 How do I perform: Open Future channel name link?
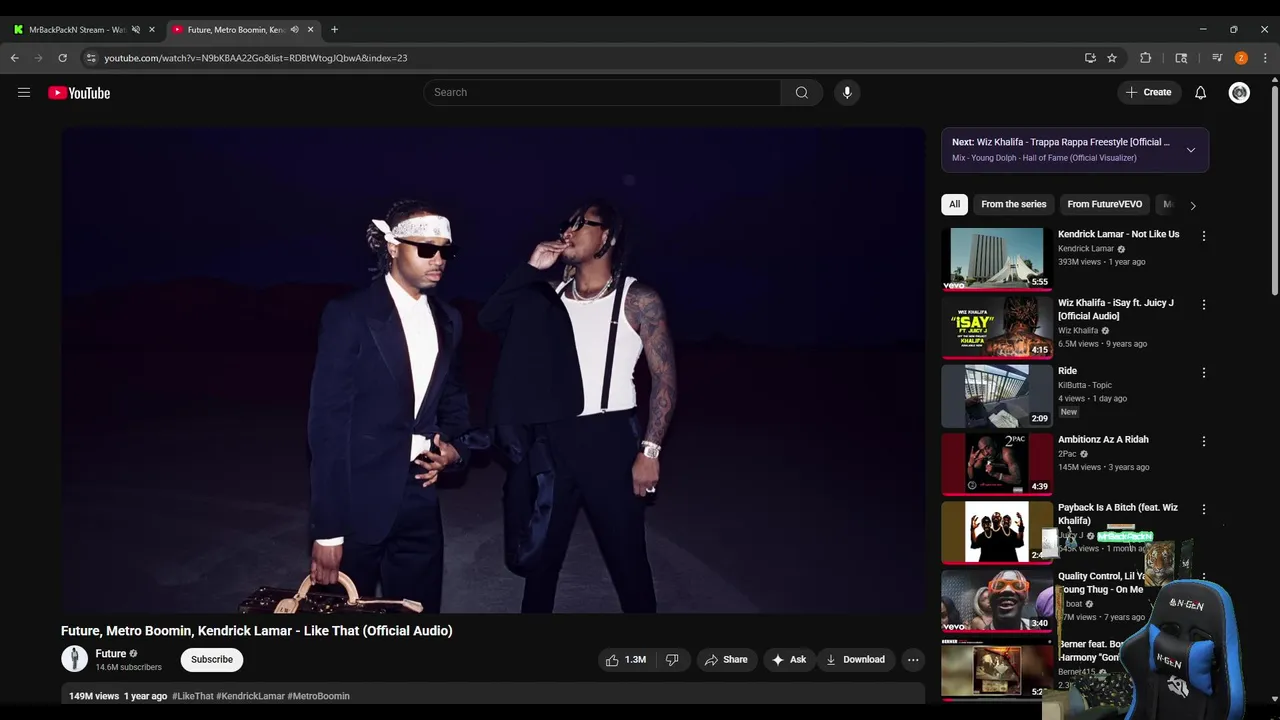[x=110, y=654]
